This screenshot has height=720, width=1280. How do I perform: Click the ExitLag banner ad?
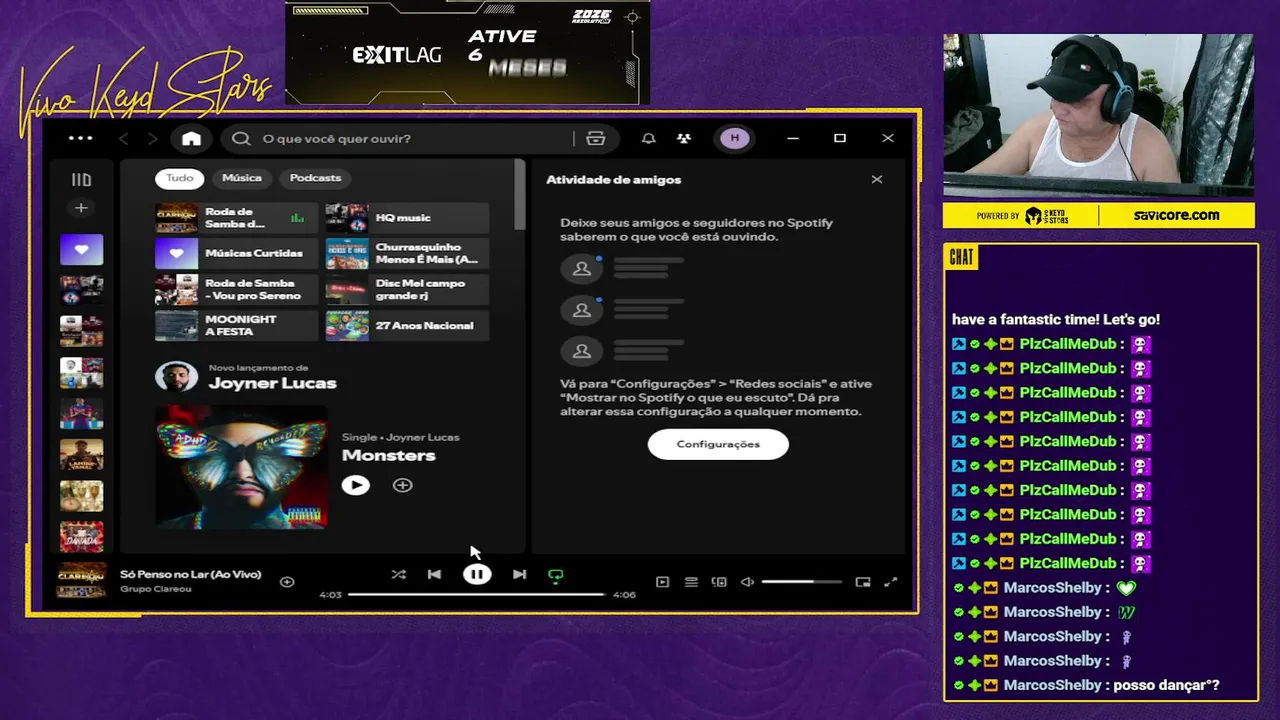[x=467, y=52]
